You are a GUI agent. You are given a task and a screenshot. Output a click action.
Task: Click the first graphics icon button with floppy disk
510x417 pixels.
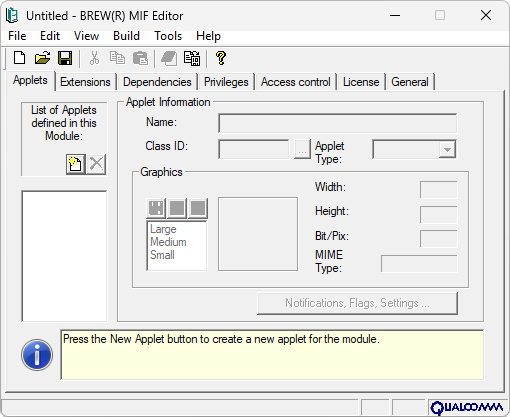pyautogui.click(x=156, y=208)
